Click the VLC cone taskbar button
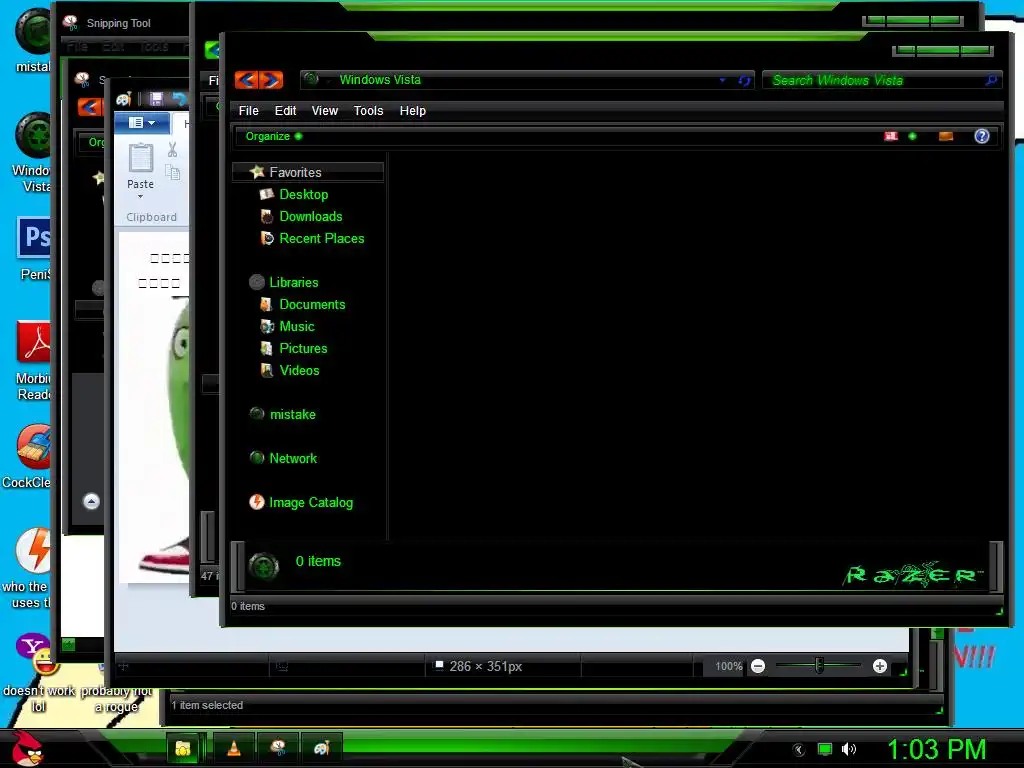The height and width of the screenshot is (768, 1024). pos(234,748)
